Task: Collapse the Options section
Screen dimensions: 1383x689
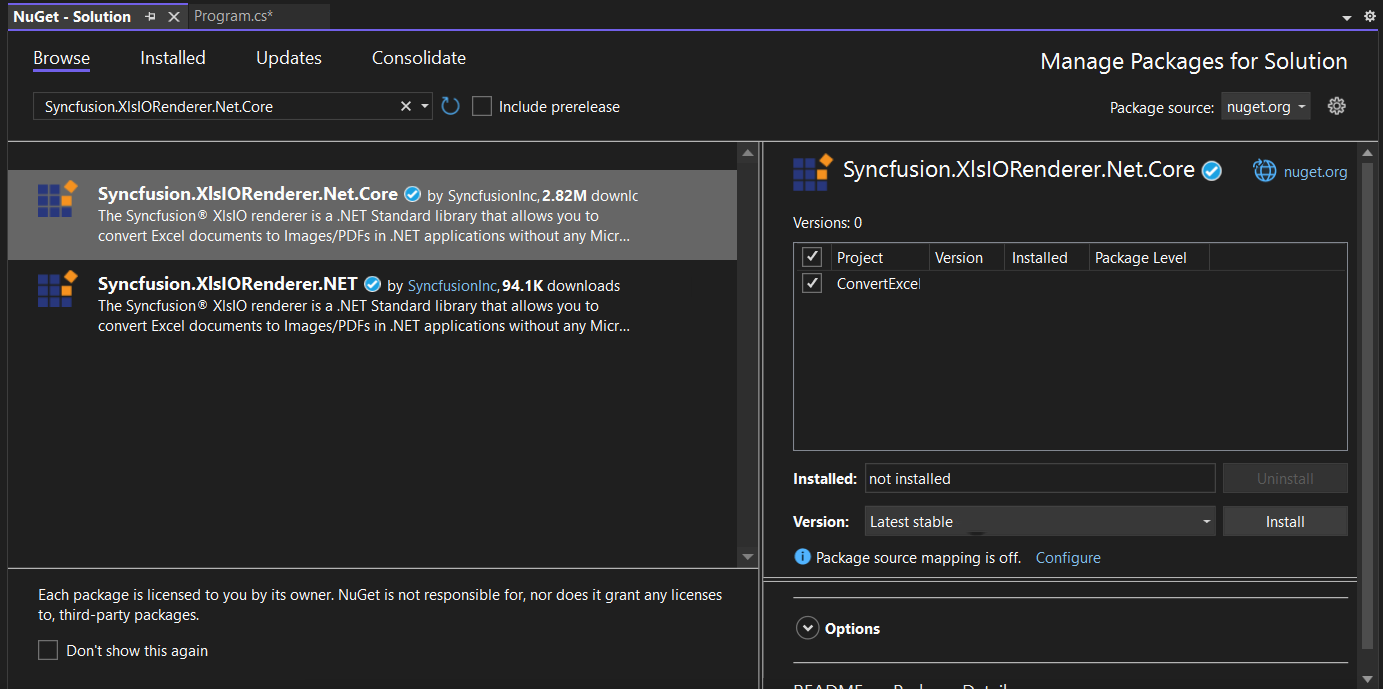Action: [808, 627]
